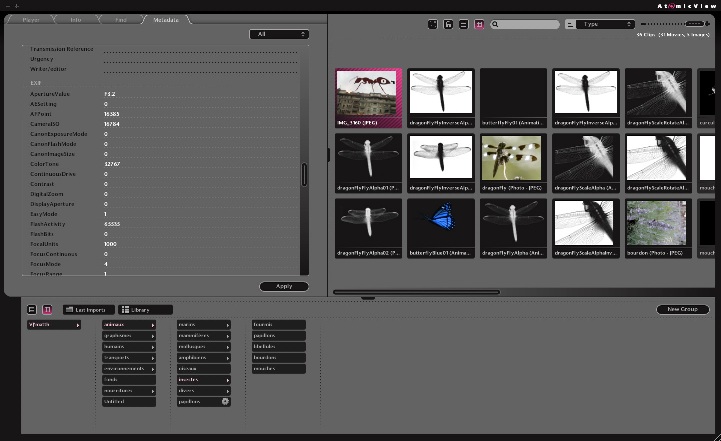The width and height of the screenshot is (721, 441).
Task: Open the All metadata filter dropdown
Action: pyautogui.click(x=279, y=34)
